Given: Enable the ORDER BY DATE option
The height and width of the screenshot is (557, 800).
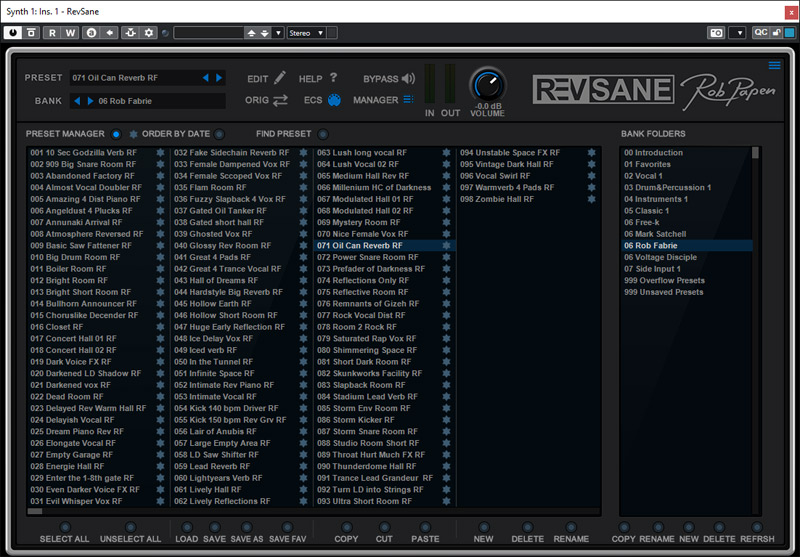Looking at the screenshot, I should 219,134.
